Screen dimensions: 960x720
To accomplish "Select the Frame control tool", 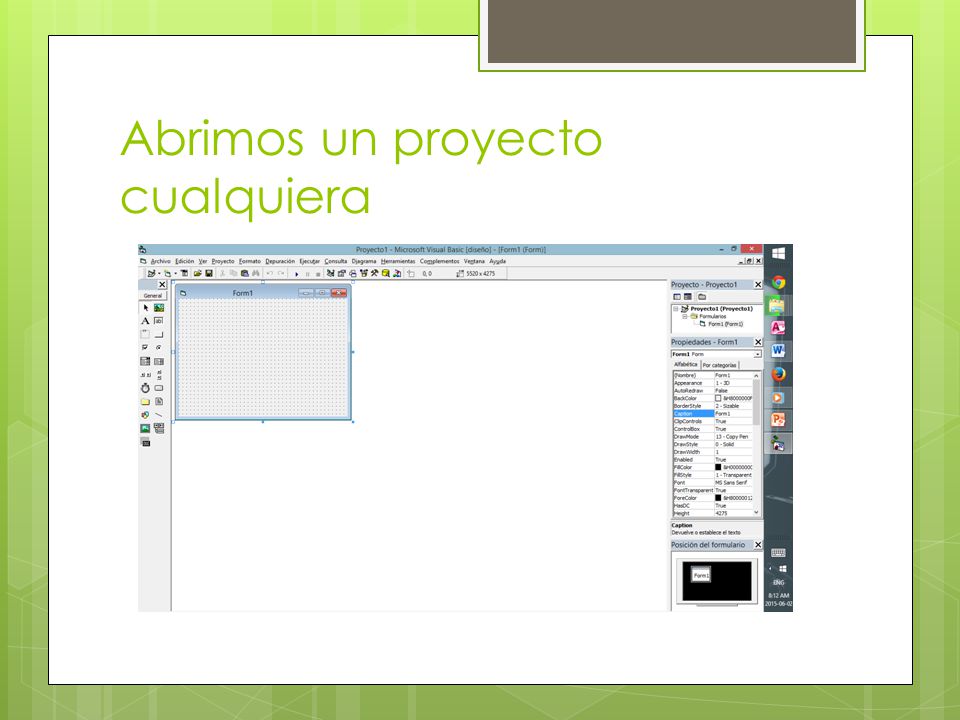I will (x=146, y=334).
